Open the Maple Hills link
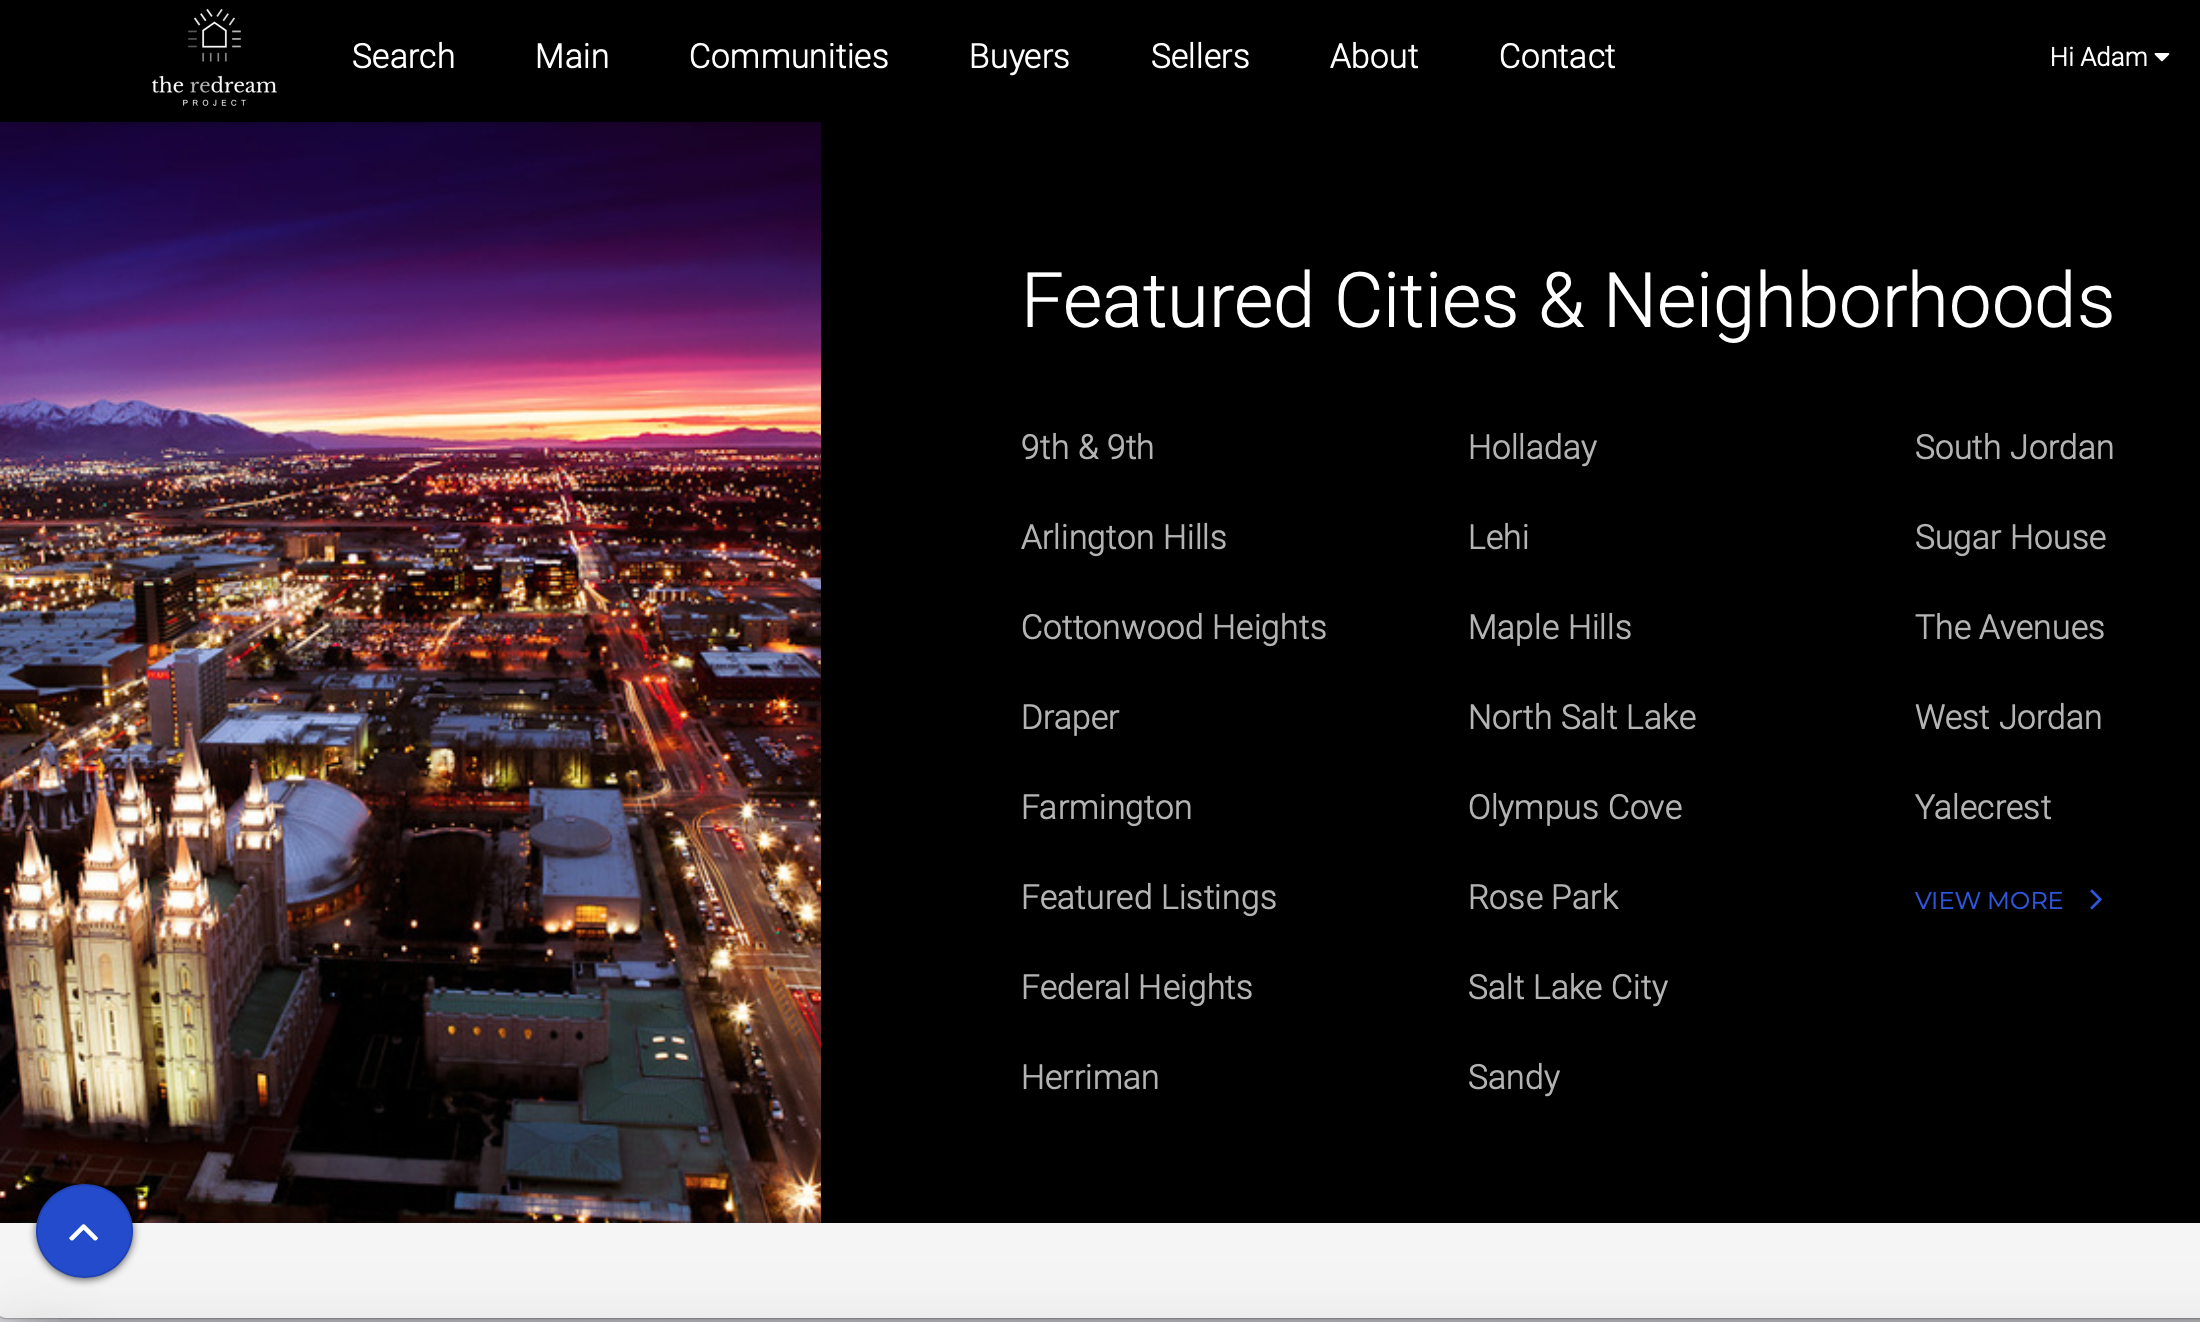The height and width of the screenshot is (1322, 2200). click(x=1549, y=627)
